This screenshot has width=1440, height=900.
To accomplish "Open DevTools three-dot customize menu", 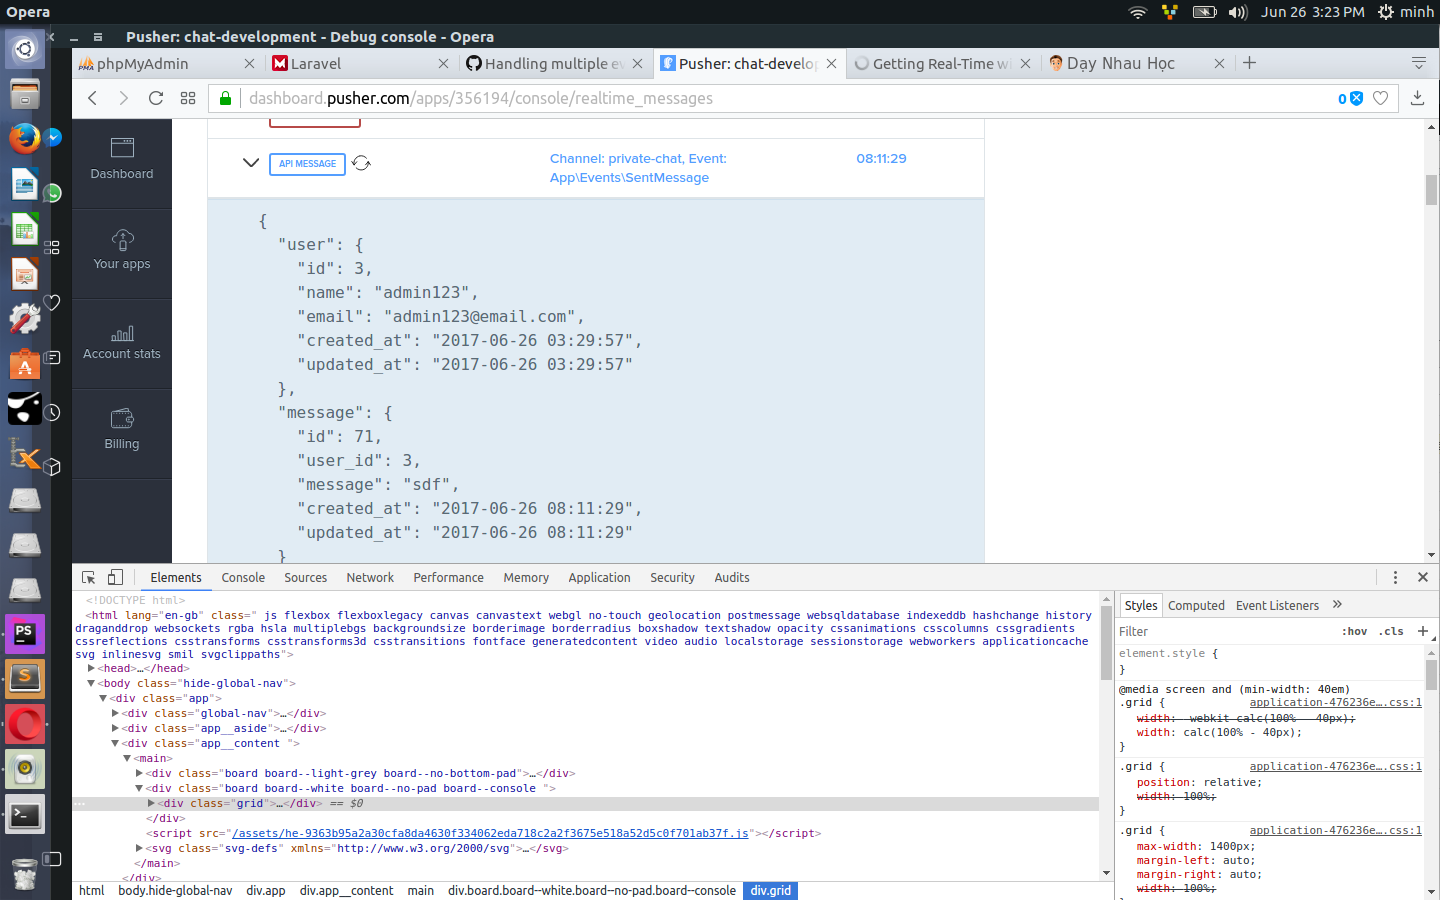I will [1395, 578].
